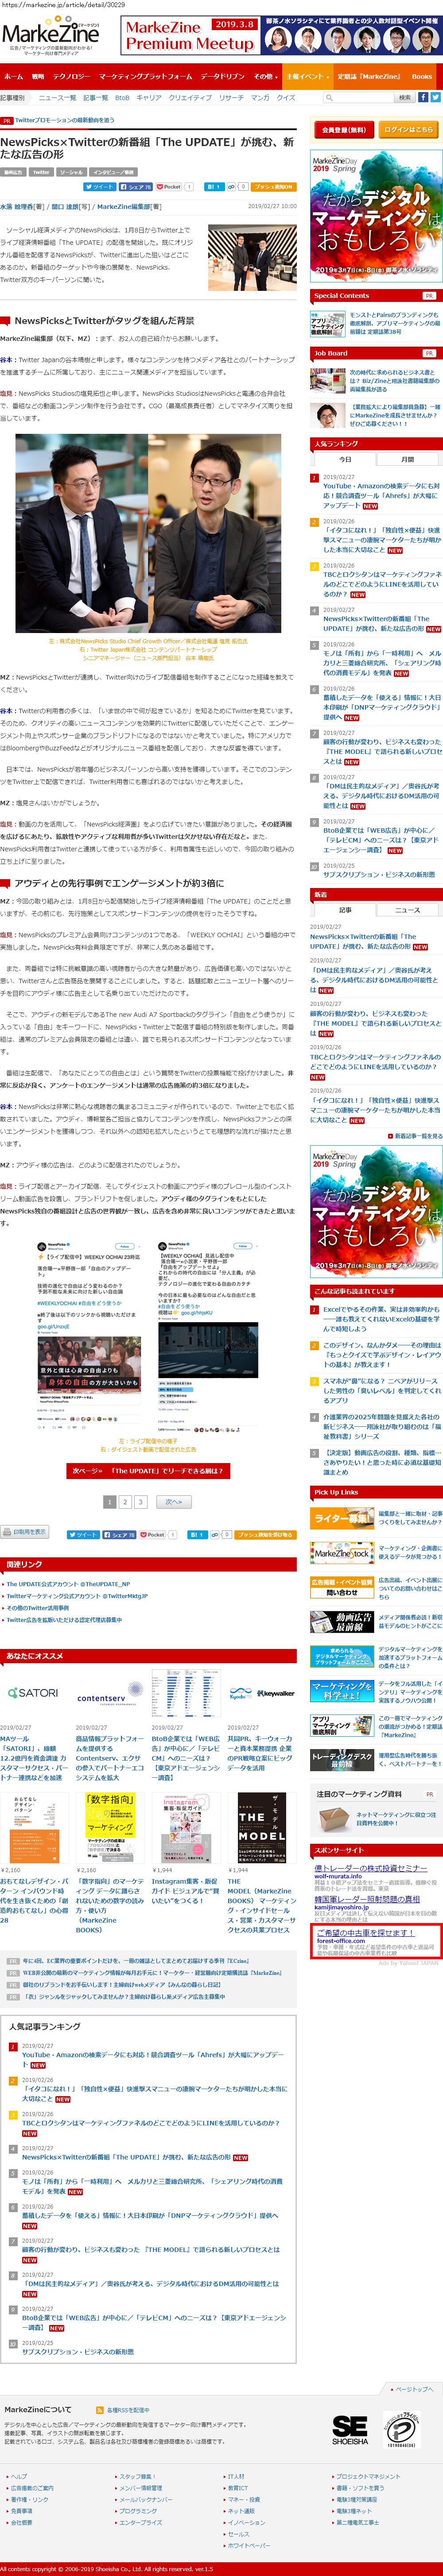Open the Facebook icon beside the search box
The height and width of the screenshot is (2576, 443).
coord(422,97)
